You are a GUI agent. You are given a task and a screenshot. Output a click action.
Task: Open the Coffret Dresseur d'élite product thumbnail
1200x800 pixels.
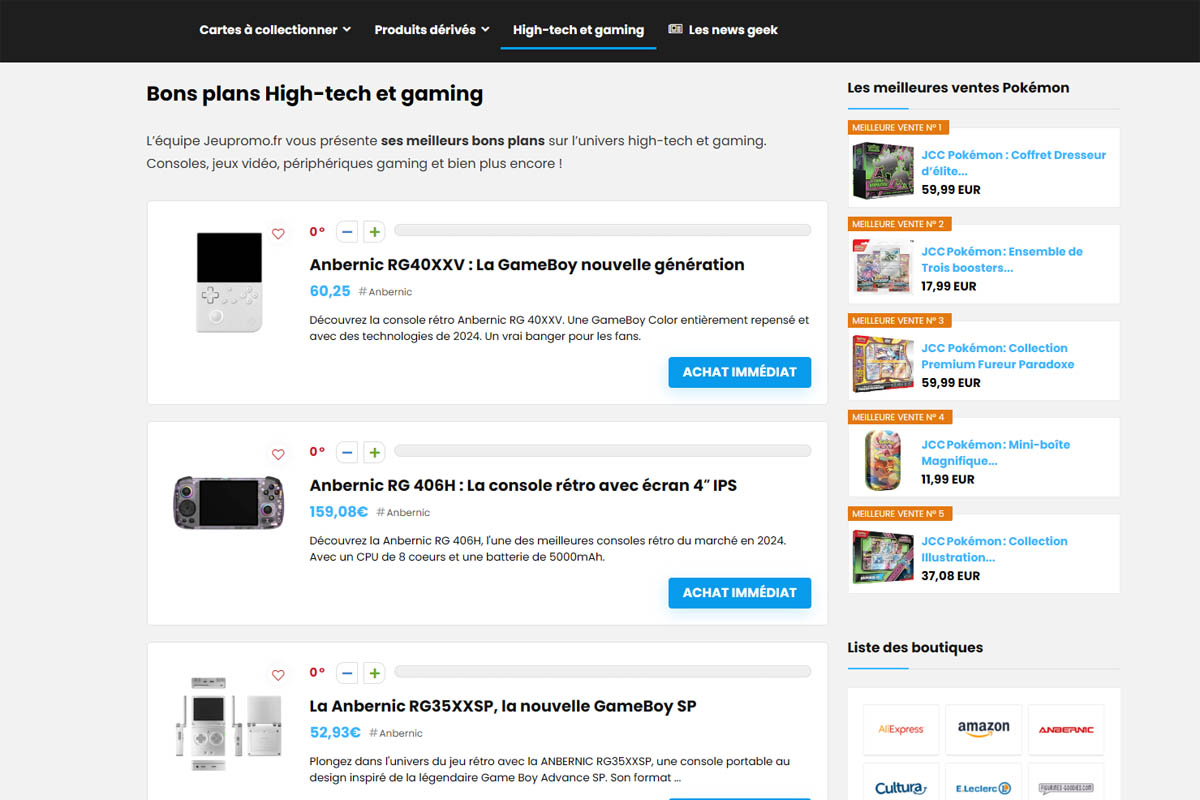tap(883, 171)
